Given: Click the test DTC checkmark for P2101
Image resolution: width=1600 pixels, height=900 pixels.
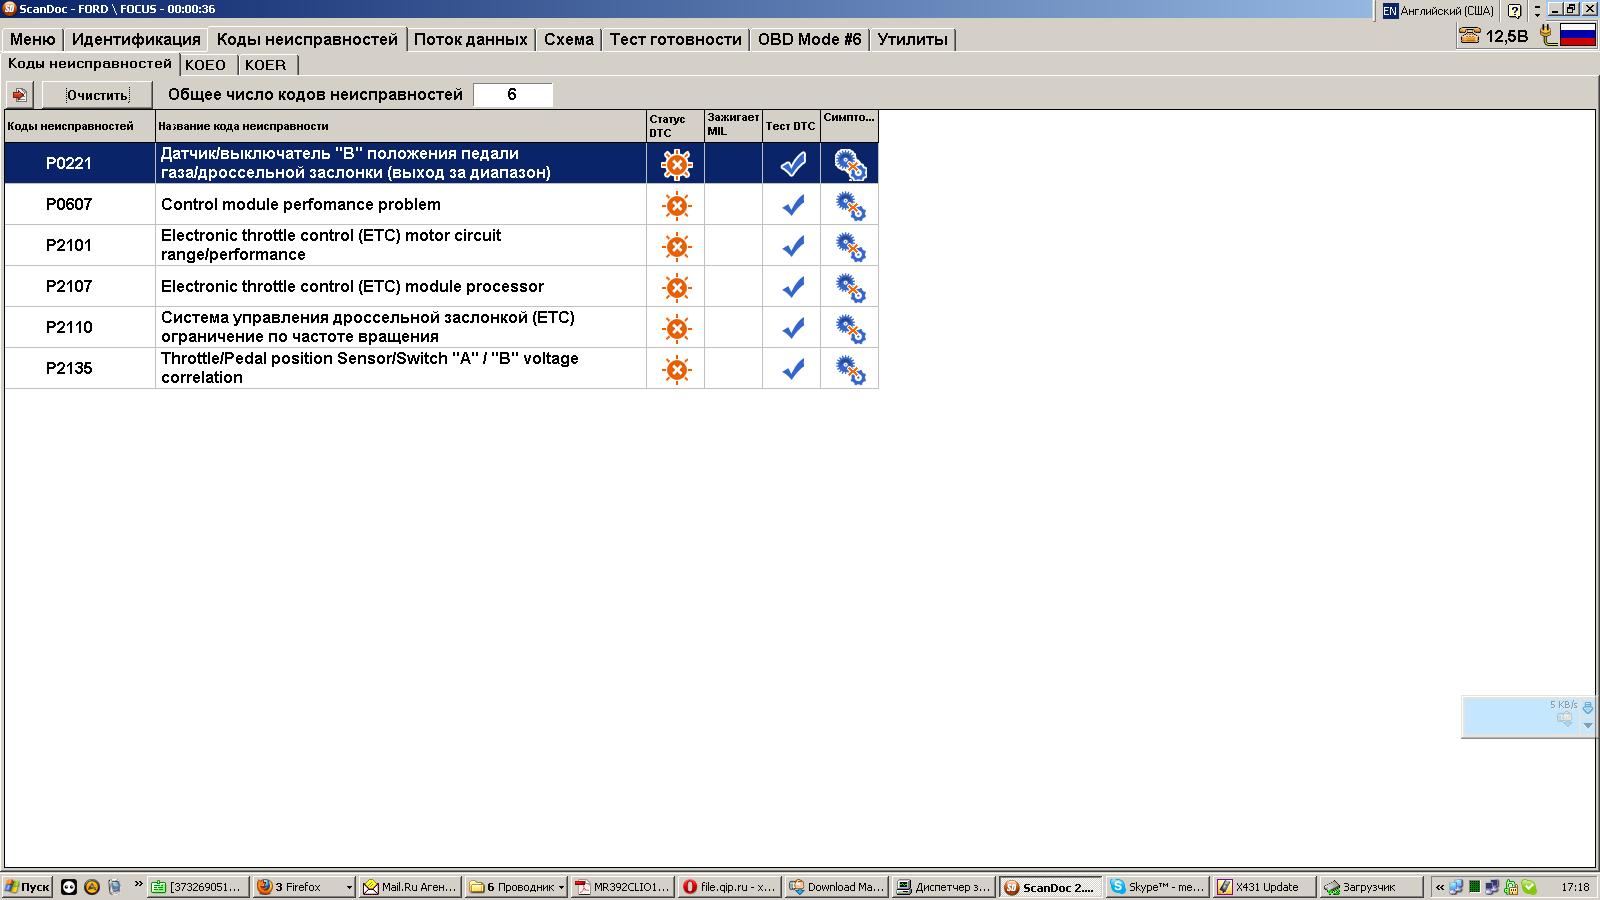Looking at the screenshot, I should 793,246.
